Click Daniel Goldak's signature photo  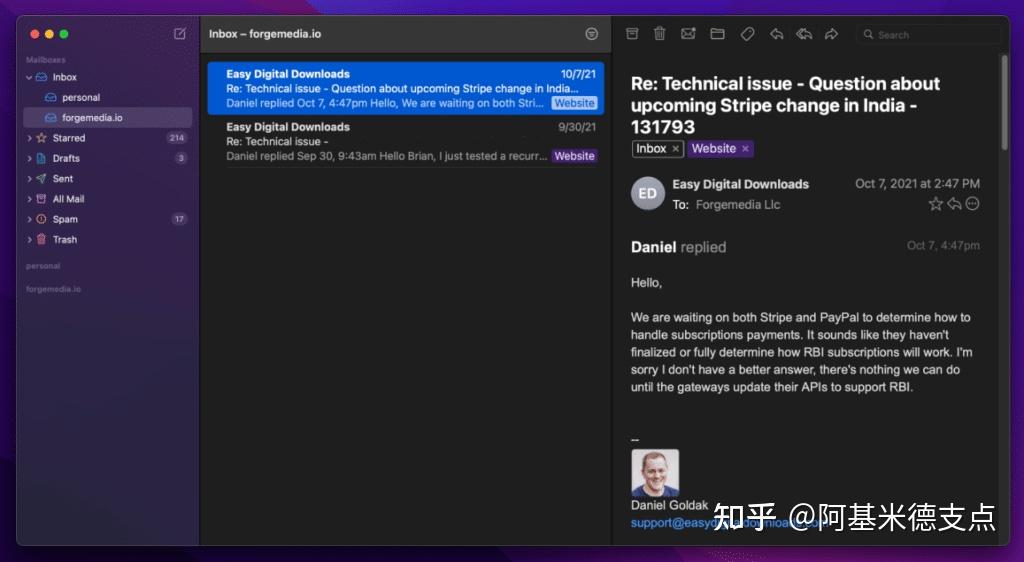point(655,473)
